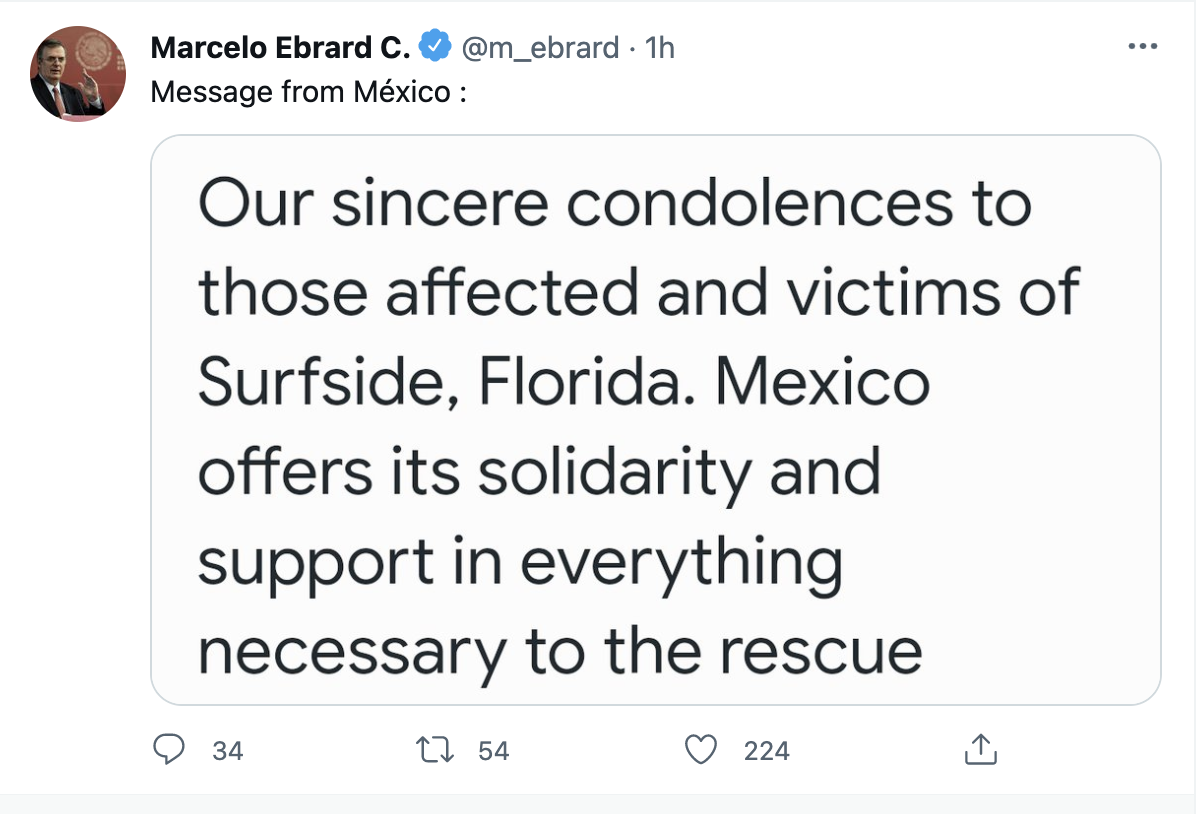This screenshot has height=814, width=1202.
Task: Click the reply count 34
Action: coord(228,750)
